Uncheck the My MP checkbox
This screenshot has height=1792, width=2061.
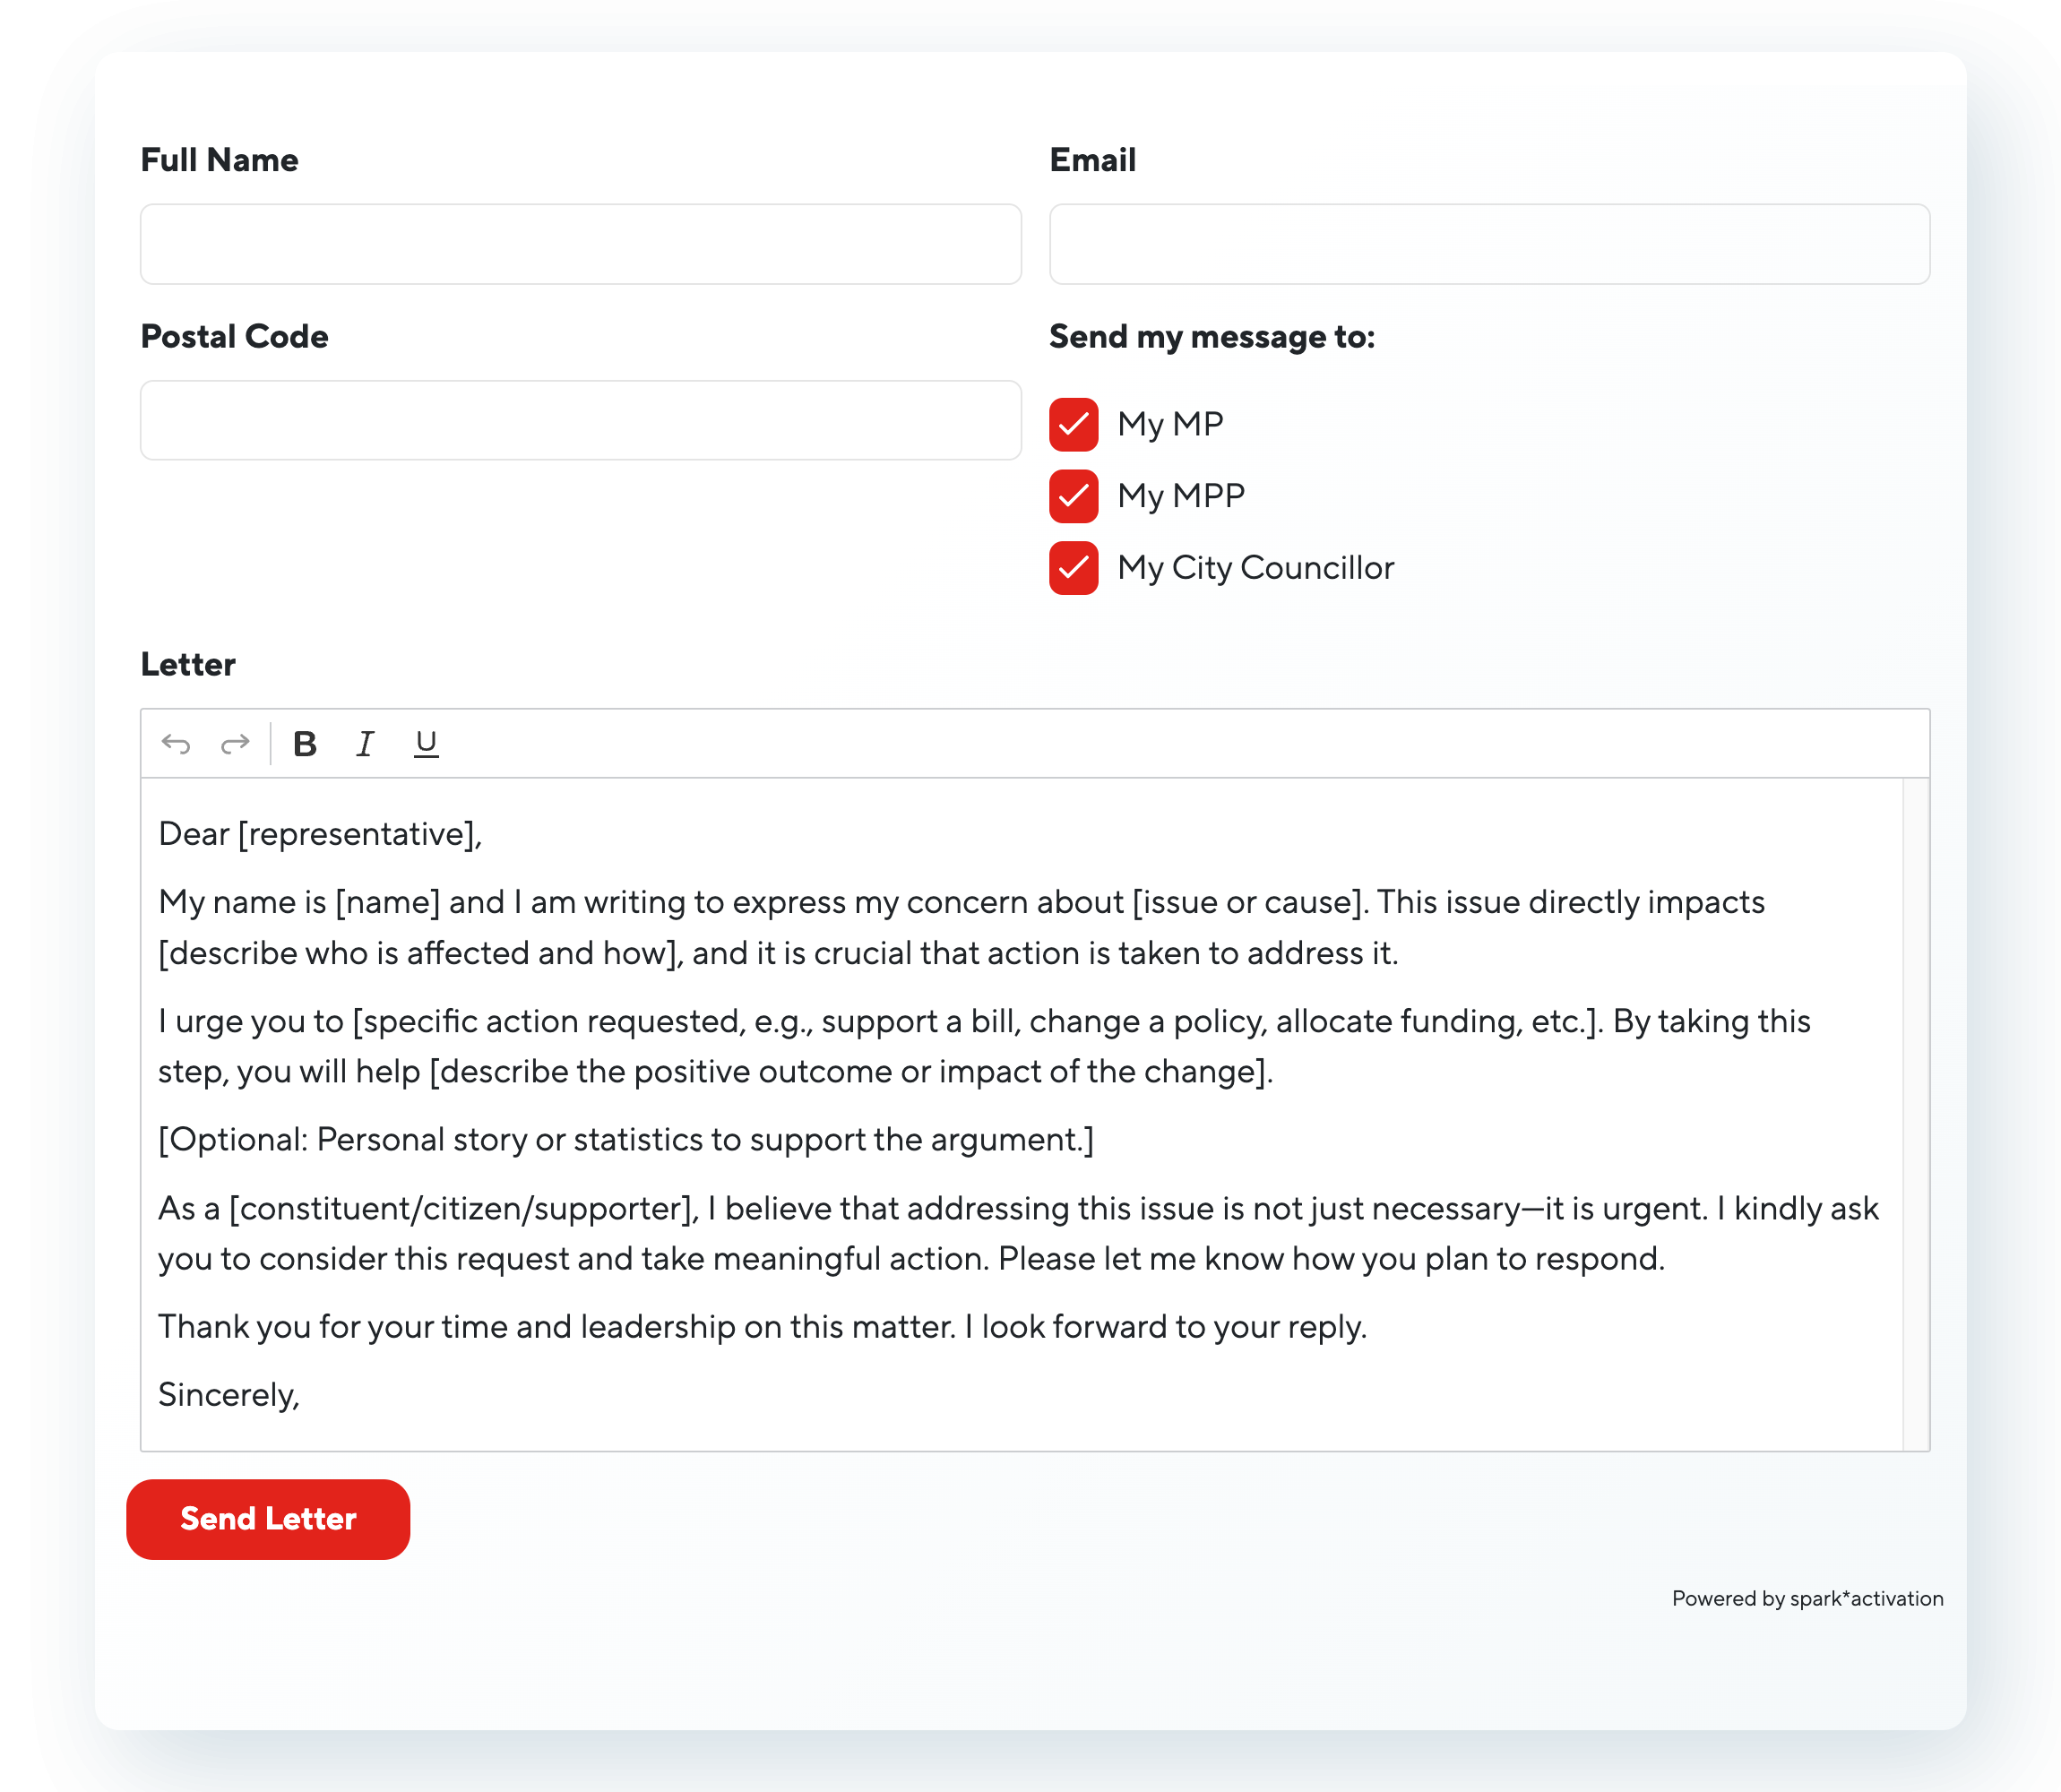click(x=1073, y=424)
